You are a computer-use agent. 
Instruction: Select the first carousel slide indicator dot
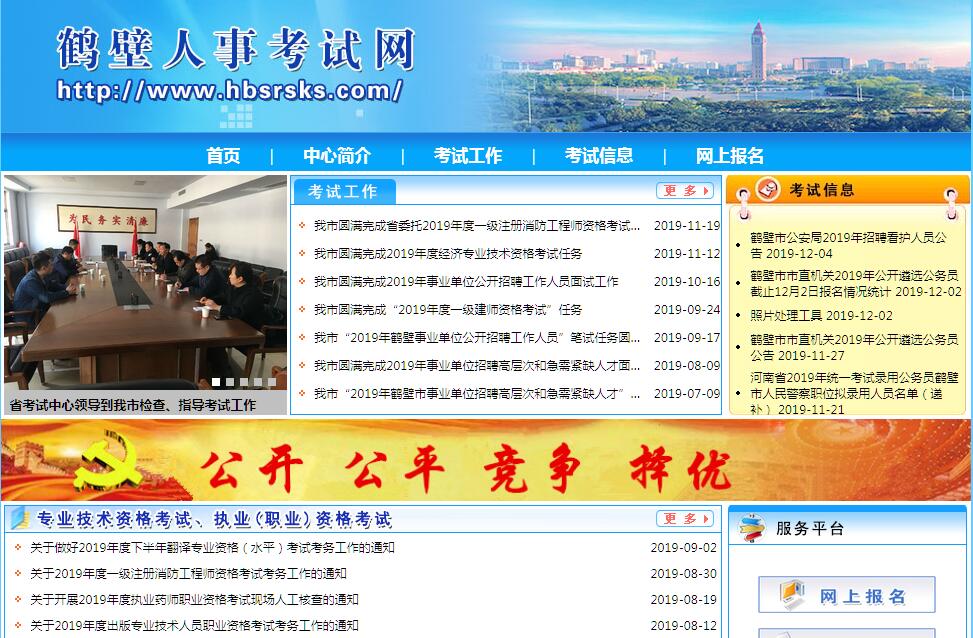(215, 382)
